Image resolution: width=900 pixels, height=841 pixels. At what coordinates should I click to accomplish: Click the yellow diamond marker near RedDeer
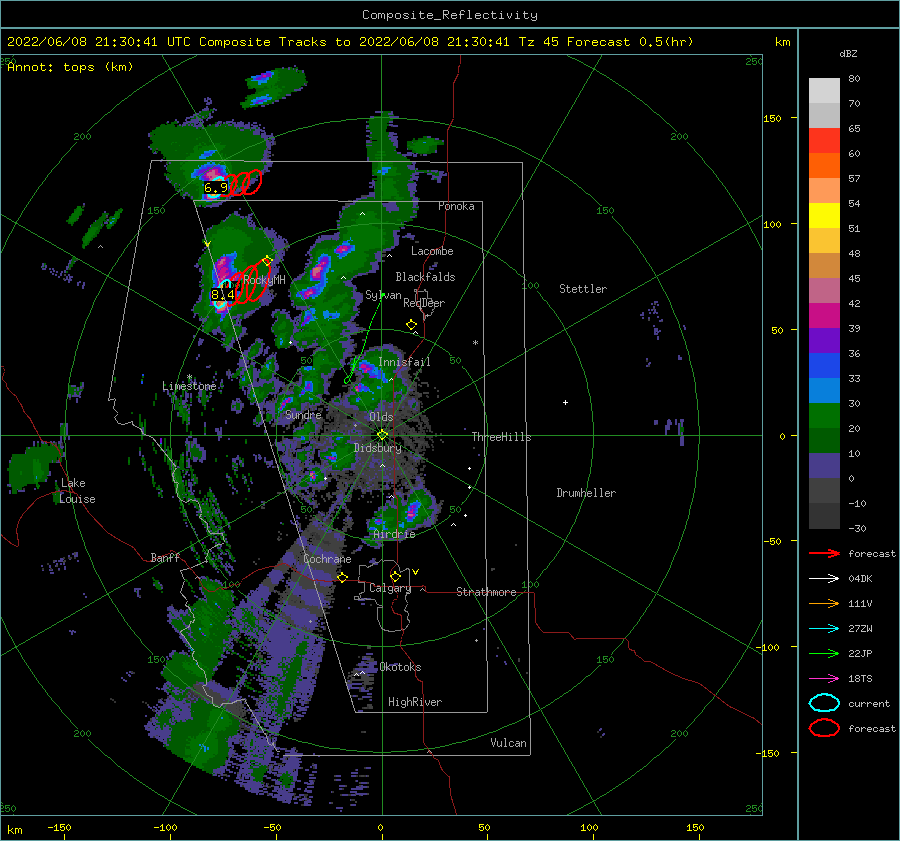tap(411, 325)
